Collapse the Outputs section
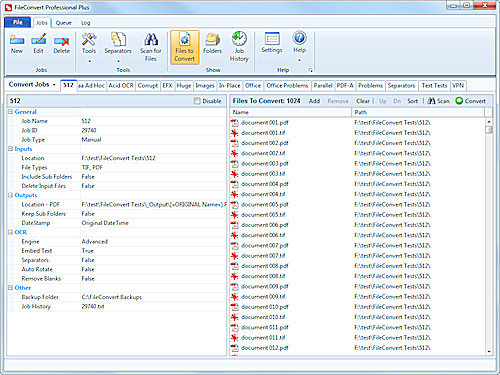 [x=10, y=195]
